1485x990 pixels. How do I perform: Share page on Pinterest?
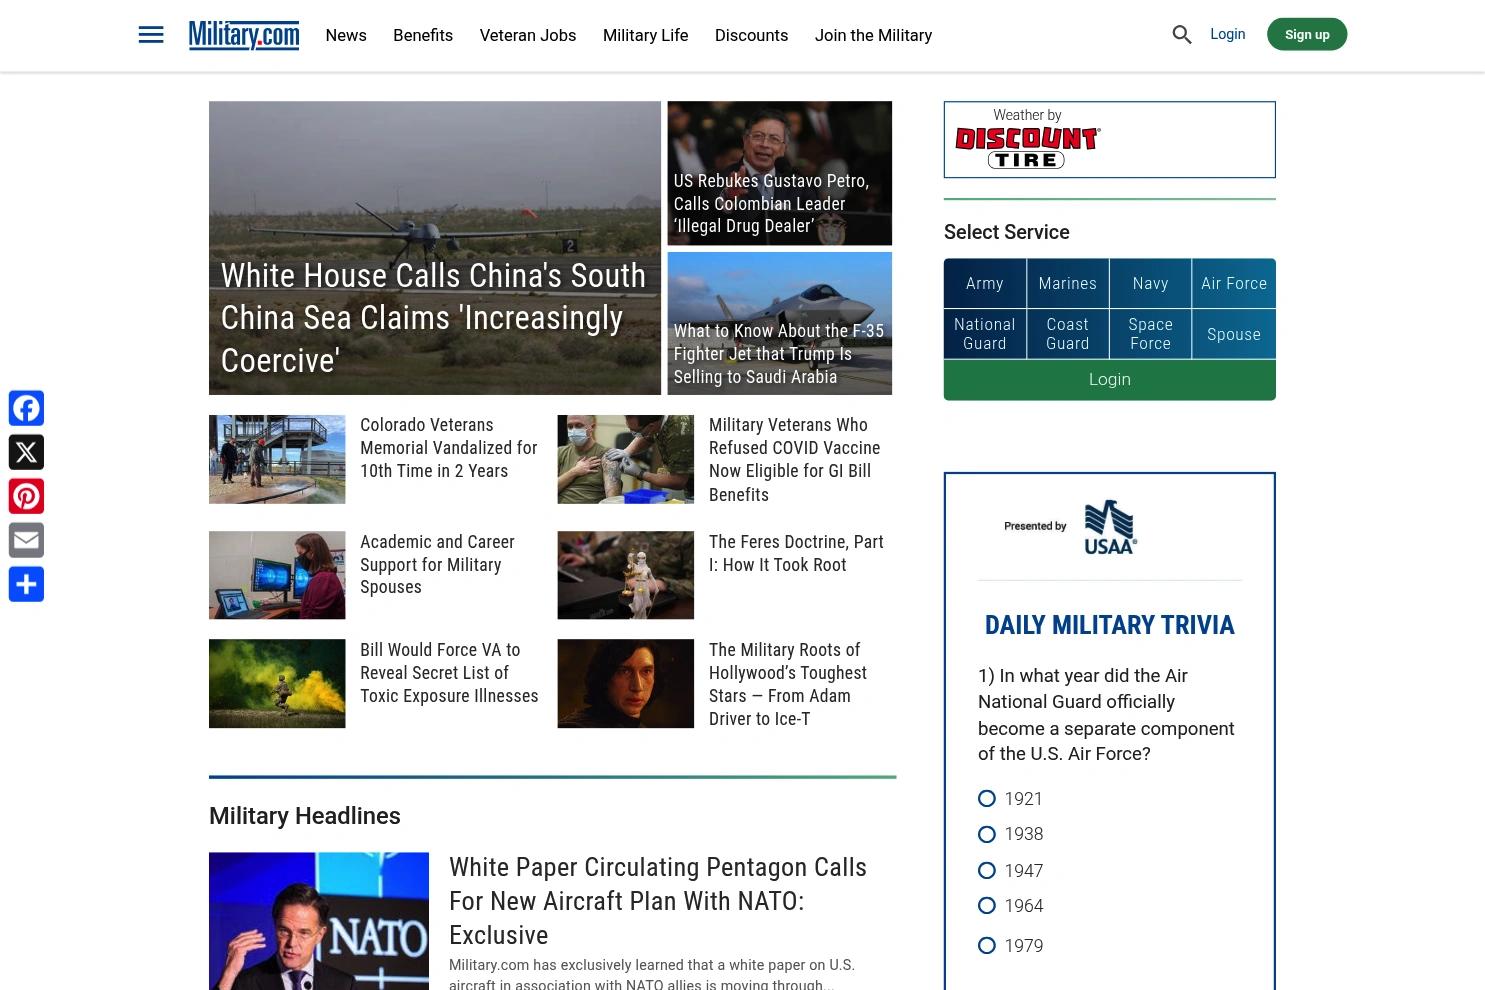point(26,496)
